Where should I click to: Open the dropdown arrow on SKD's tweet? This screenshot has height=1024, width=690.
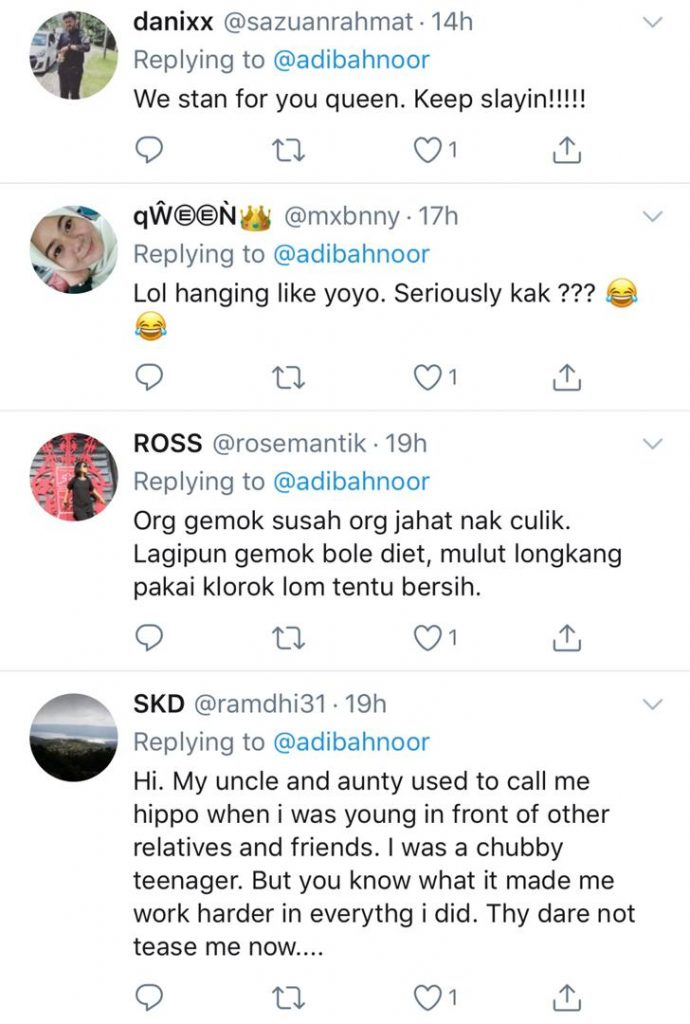(652, 704)
